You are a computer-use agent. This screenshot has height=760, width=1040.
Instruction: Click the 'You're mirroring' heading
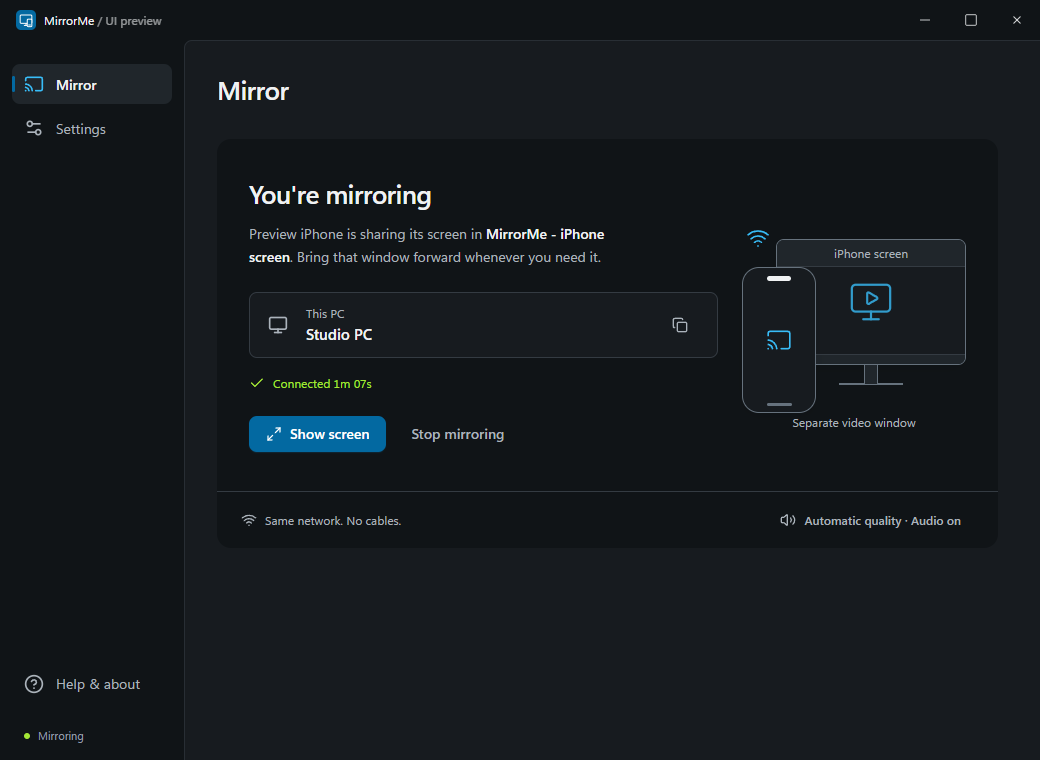coord(340,196)
